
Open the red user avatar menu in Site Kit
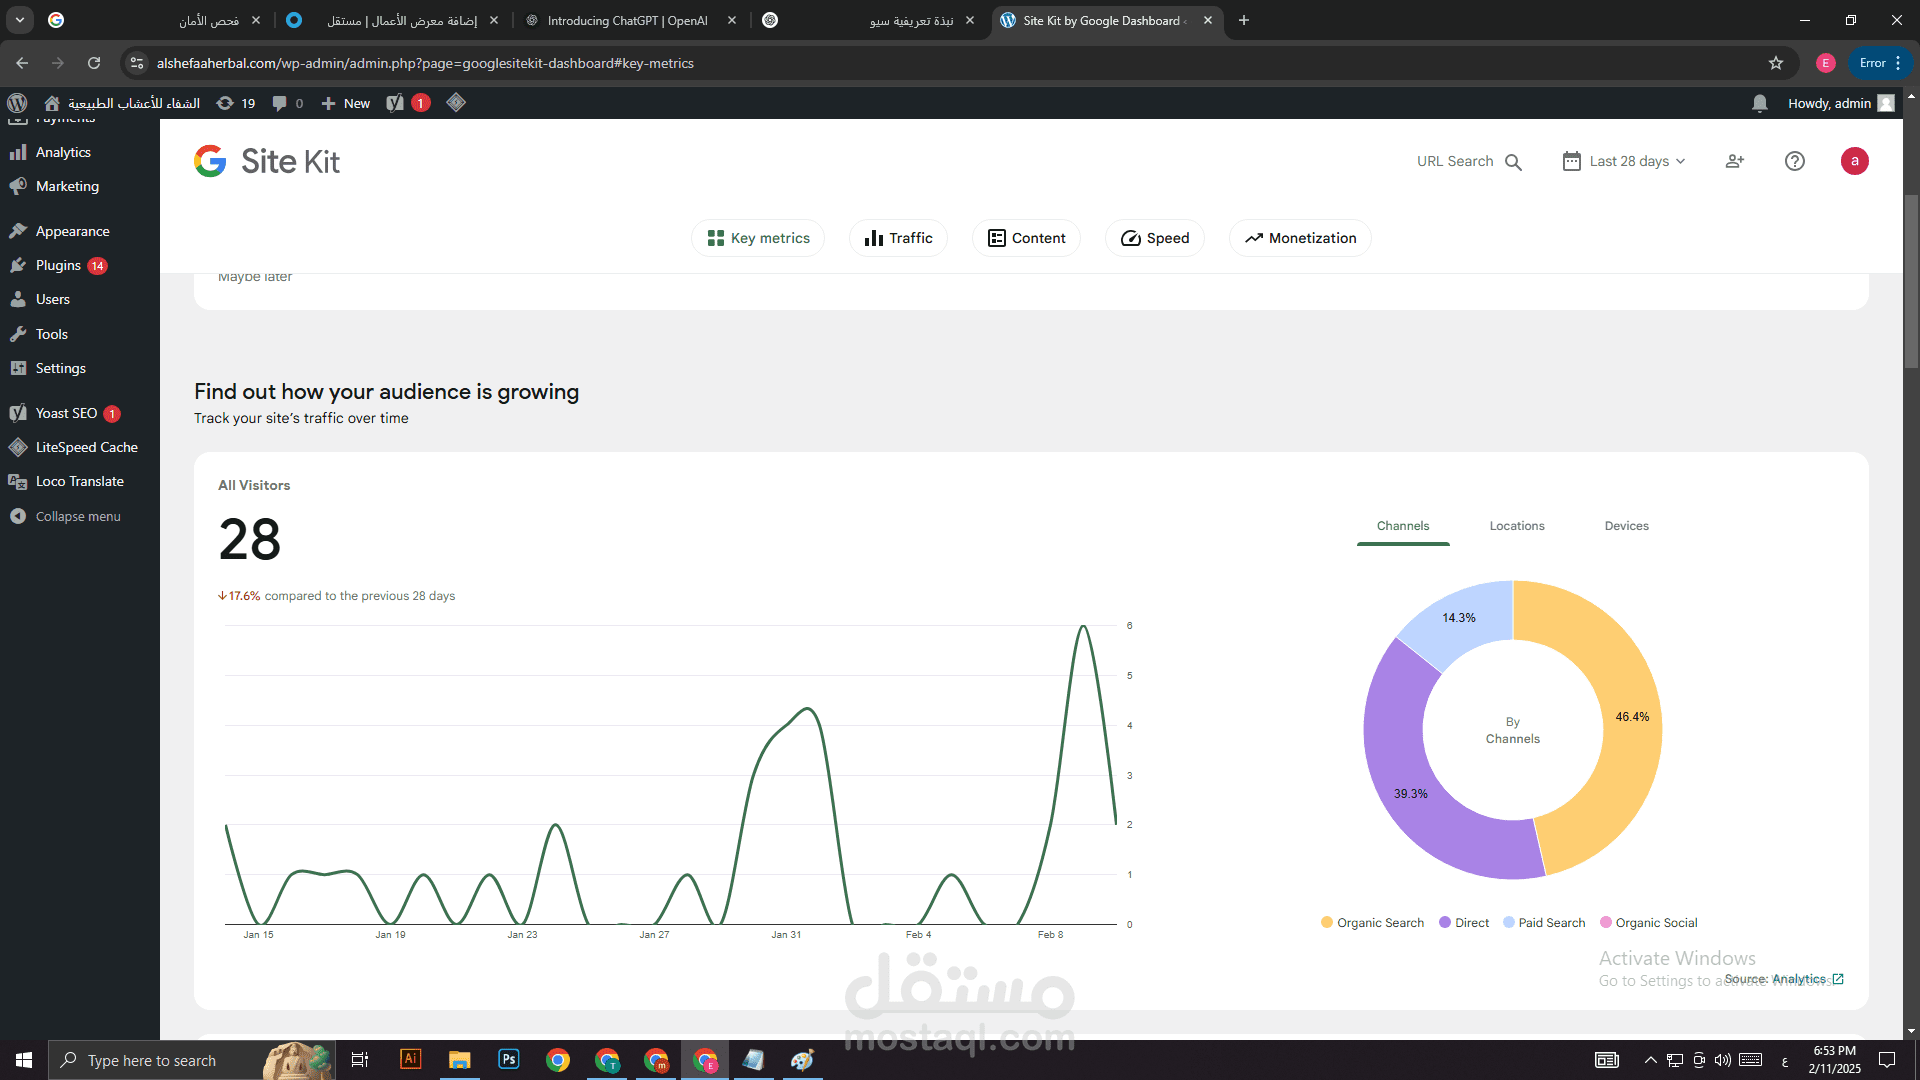[x=1855, y=161]
